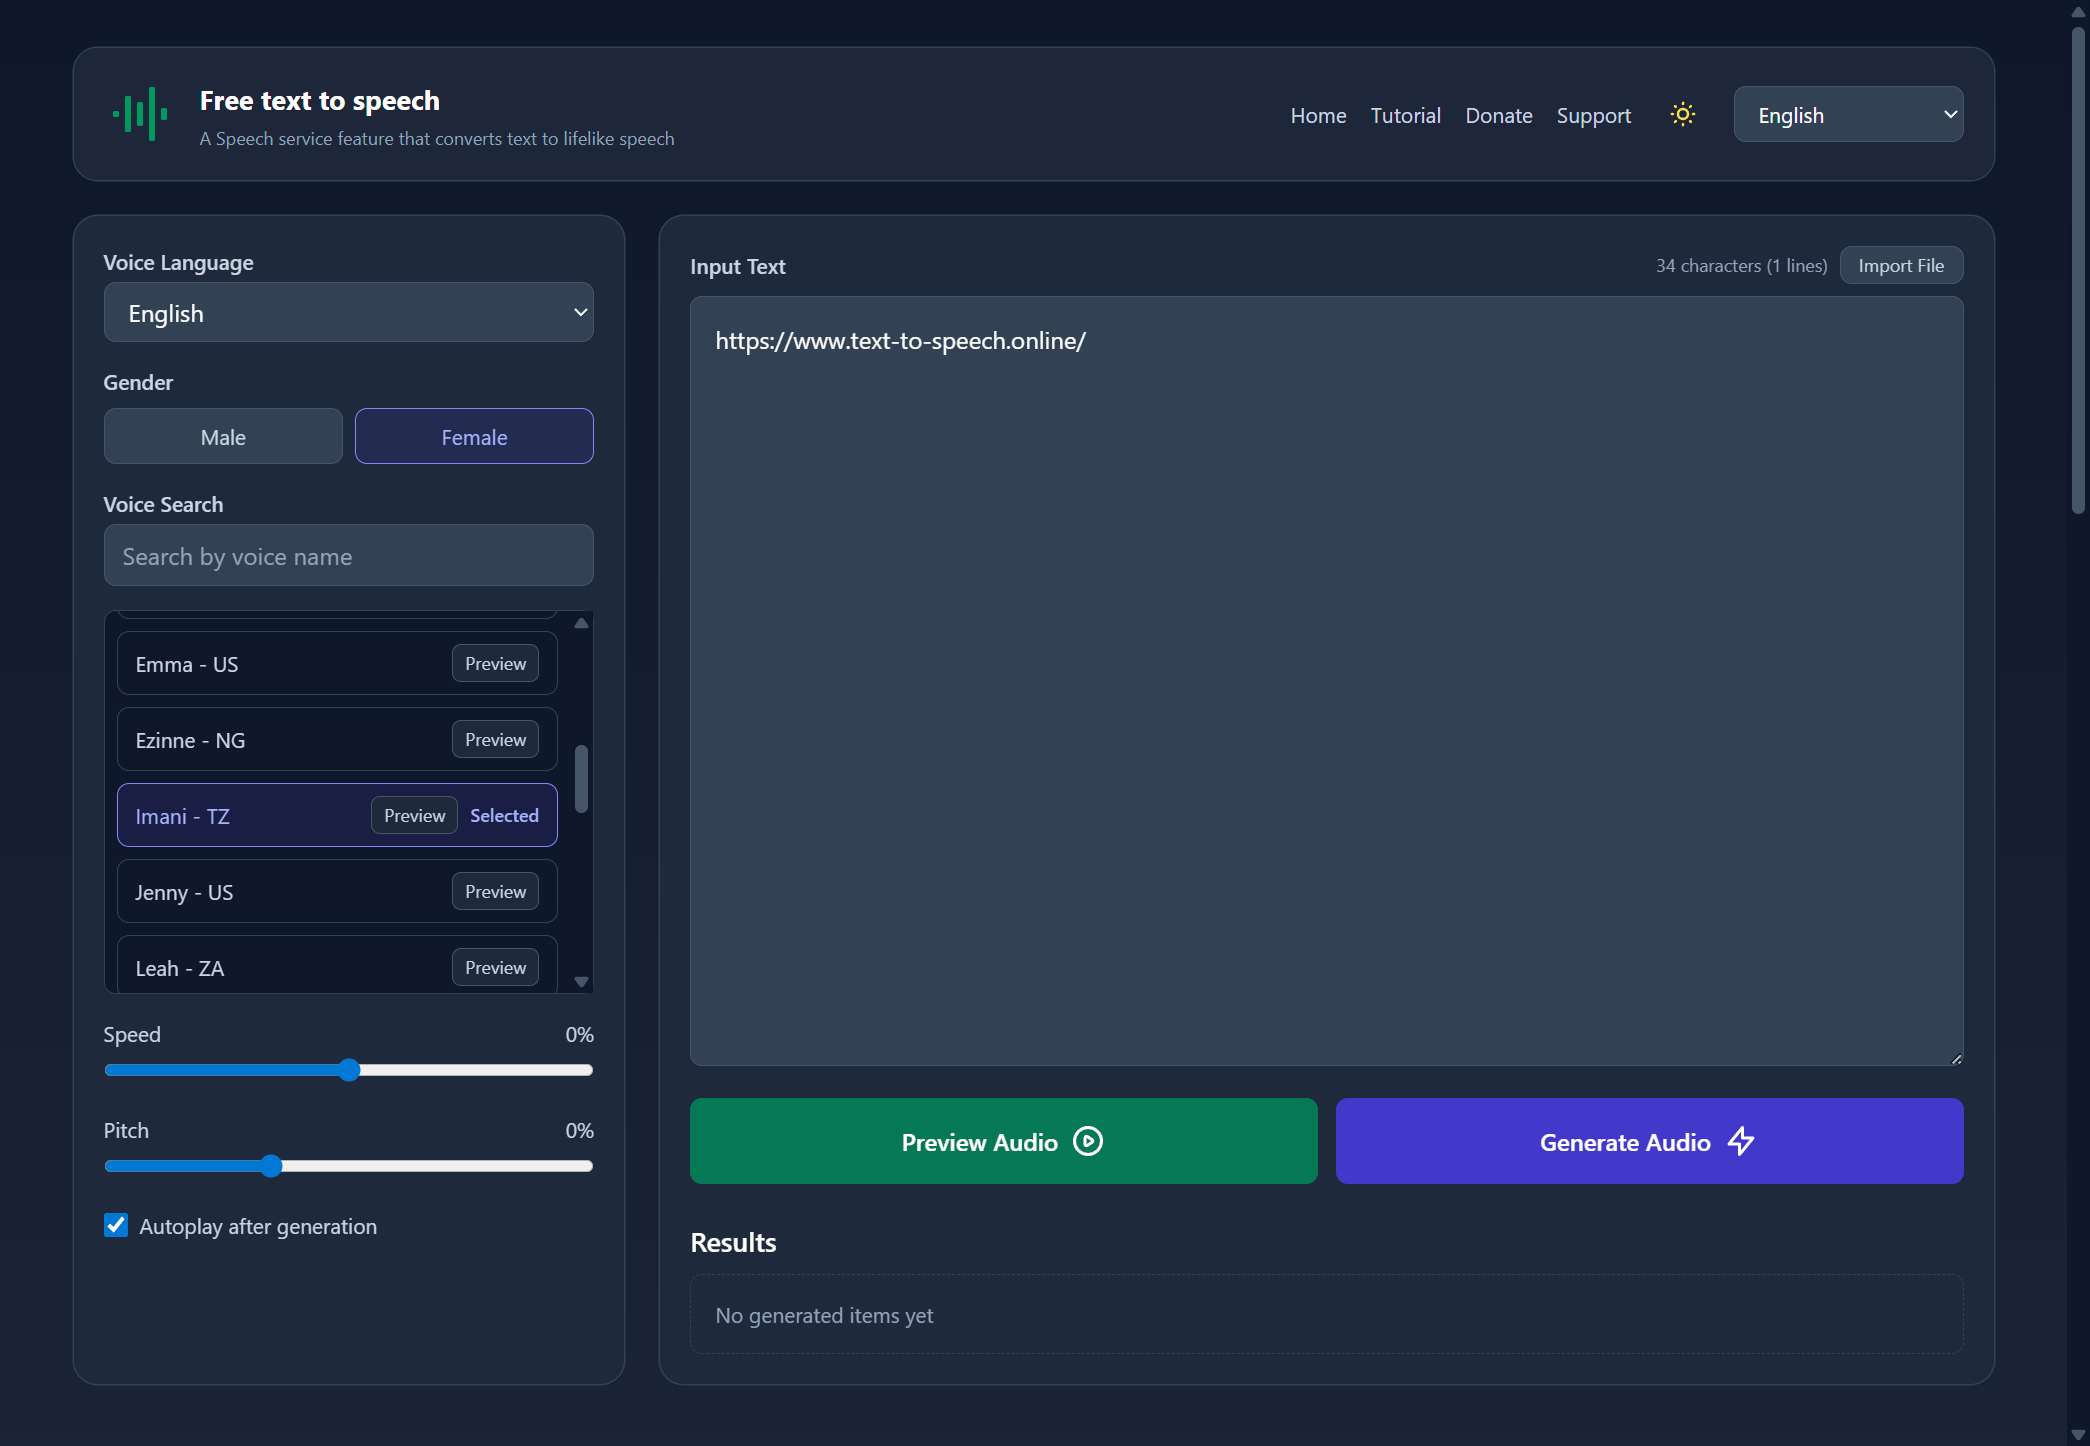Preview the Emma - US voice

(495, 663)
